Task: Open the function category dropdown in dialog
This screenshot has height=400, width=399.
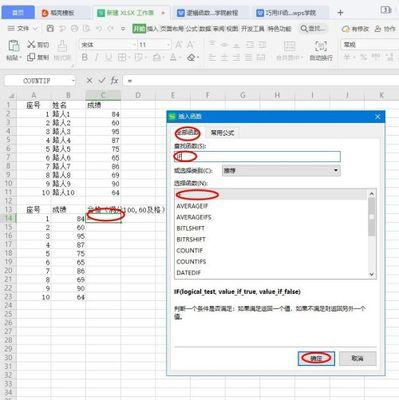Action: (x=336, y=171)
